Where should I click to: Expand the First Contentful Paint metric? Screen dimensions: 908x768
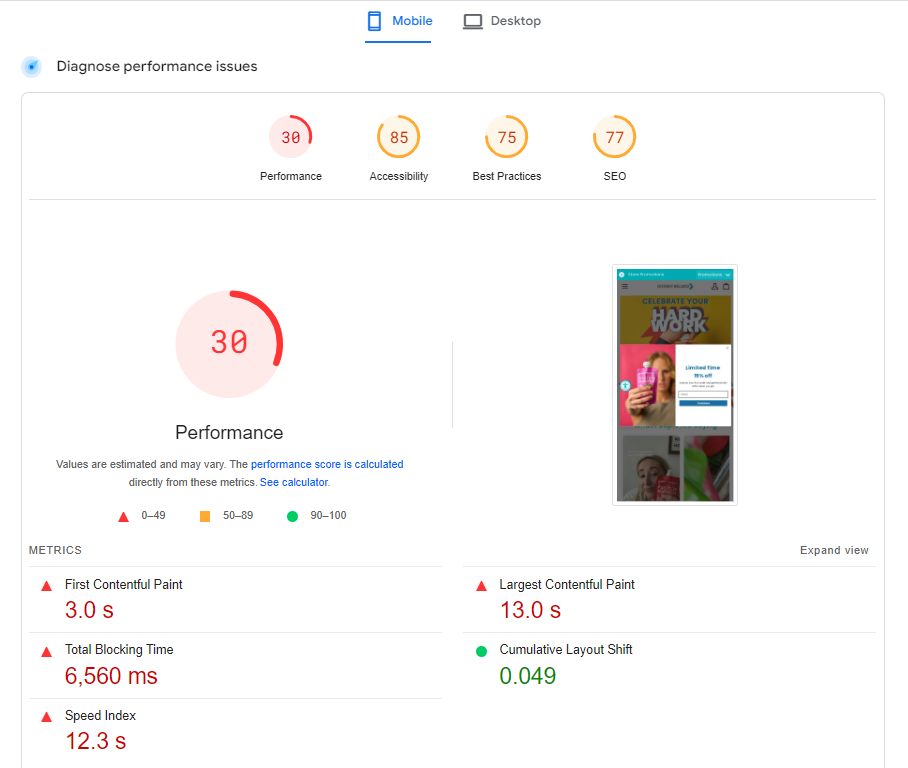point(124,585)
